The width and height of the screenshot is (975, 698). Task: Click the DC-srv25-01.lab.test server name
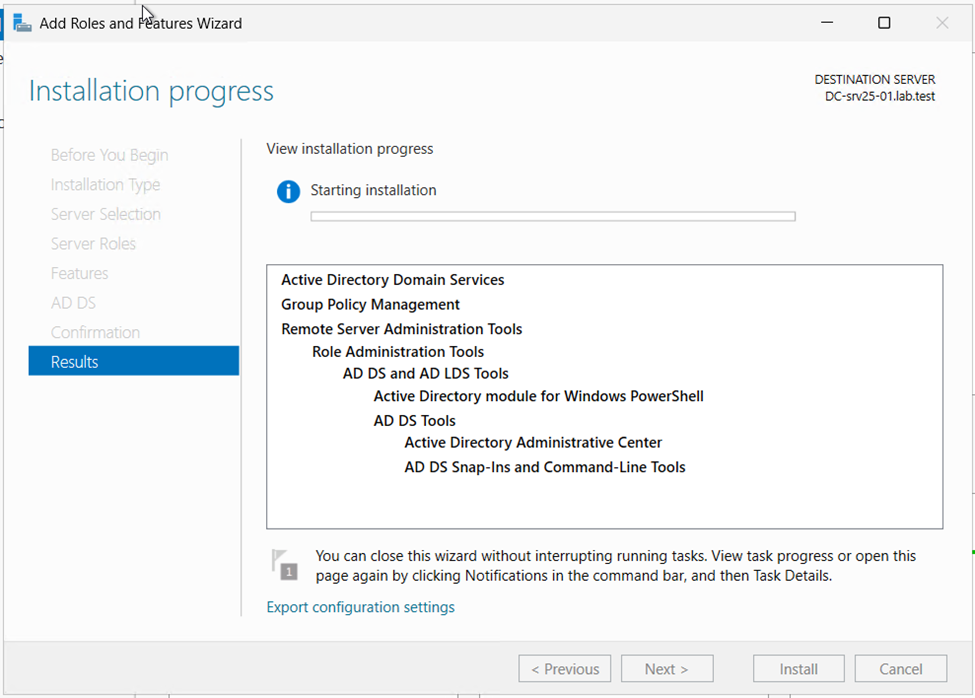pyautogui.click(x=880, y=96)
